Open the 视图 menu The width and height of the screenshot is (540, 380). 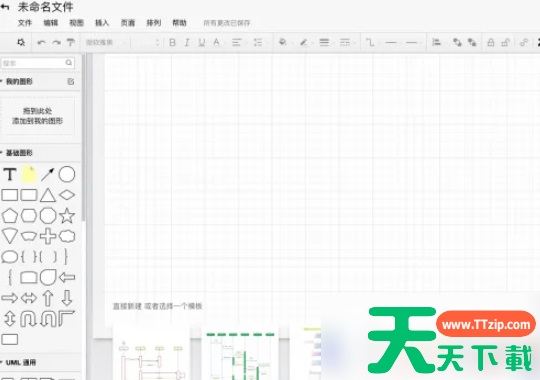(76, 23)
